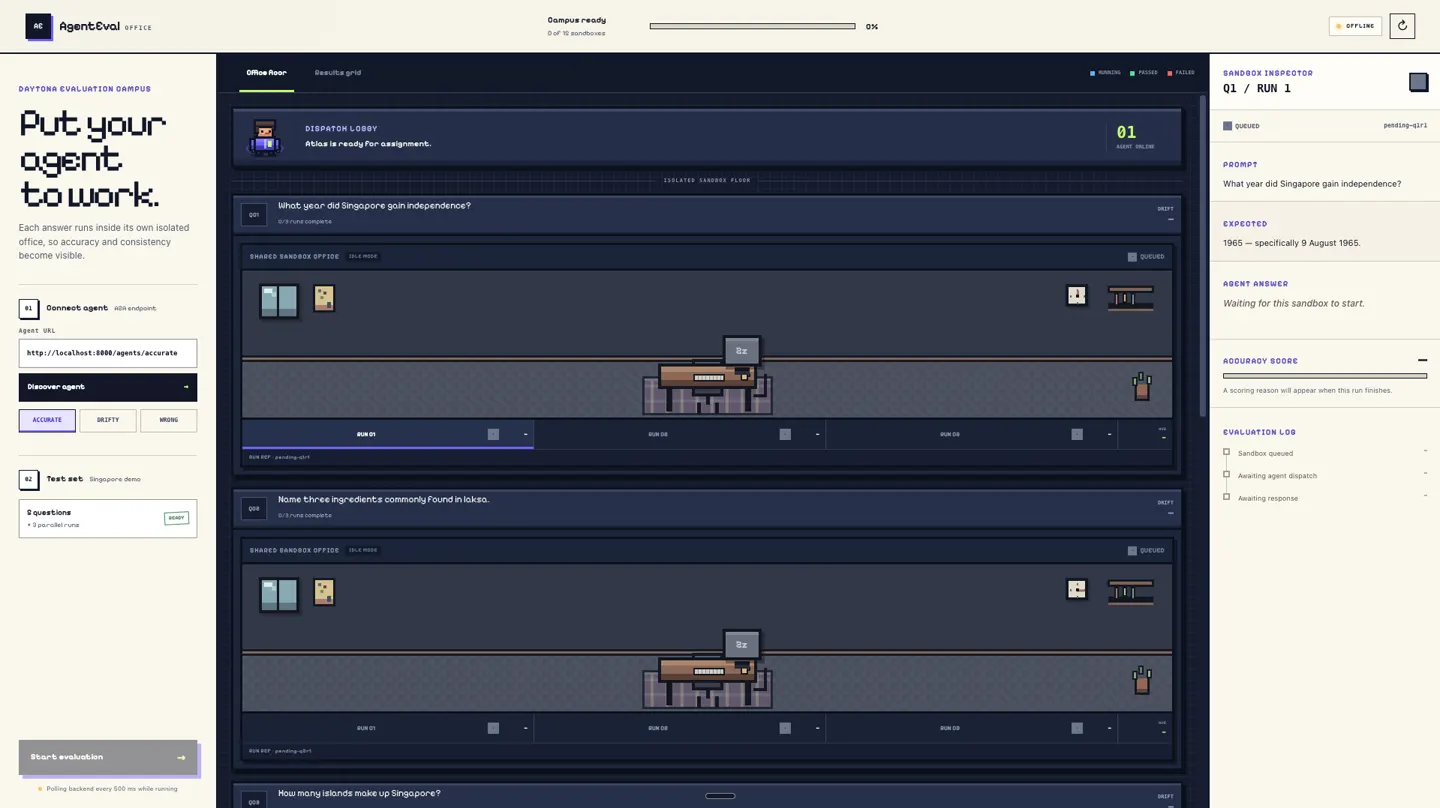The image size is (1440, 808).
Task: Click the Start evaluation button
Action: tap(108, 757)
